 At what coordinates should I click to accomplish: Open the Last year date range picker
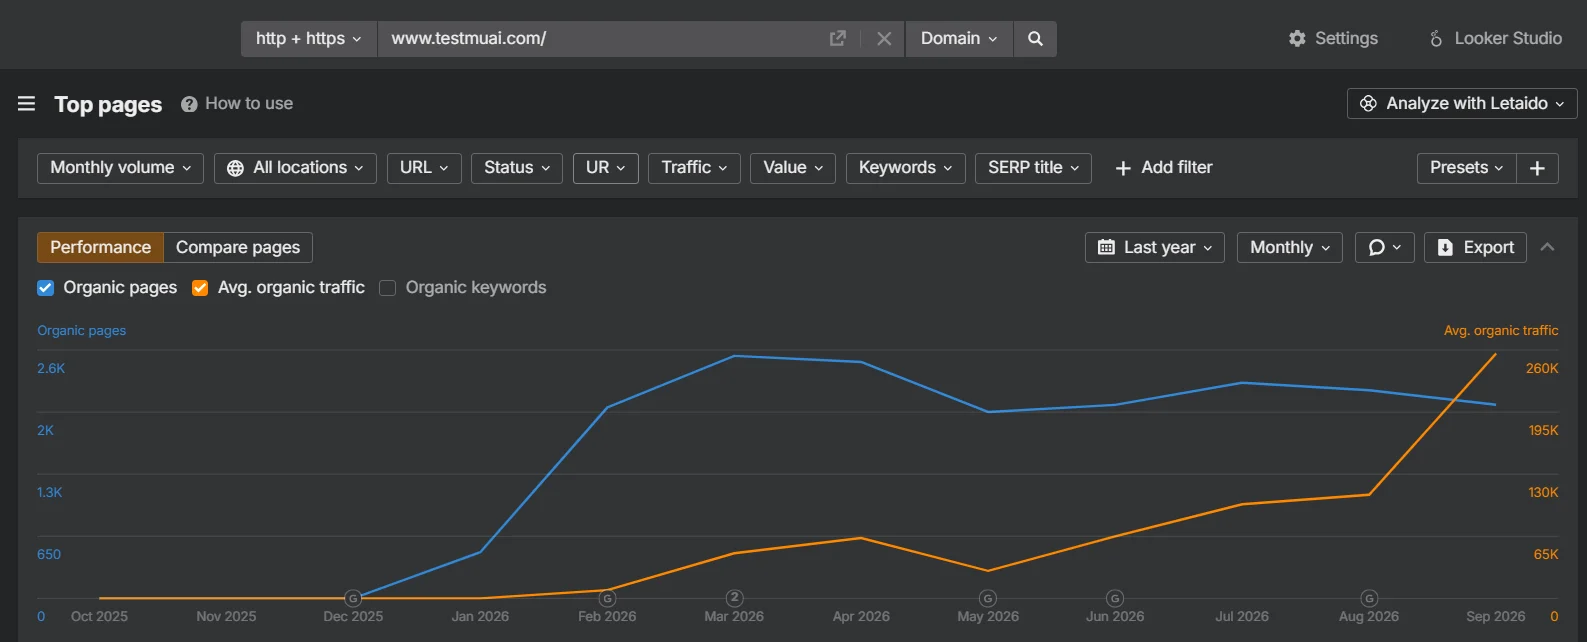1155,247
